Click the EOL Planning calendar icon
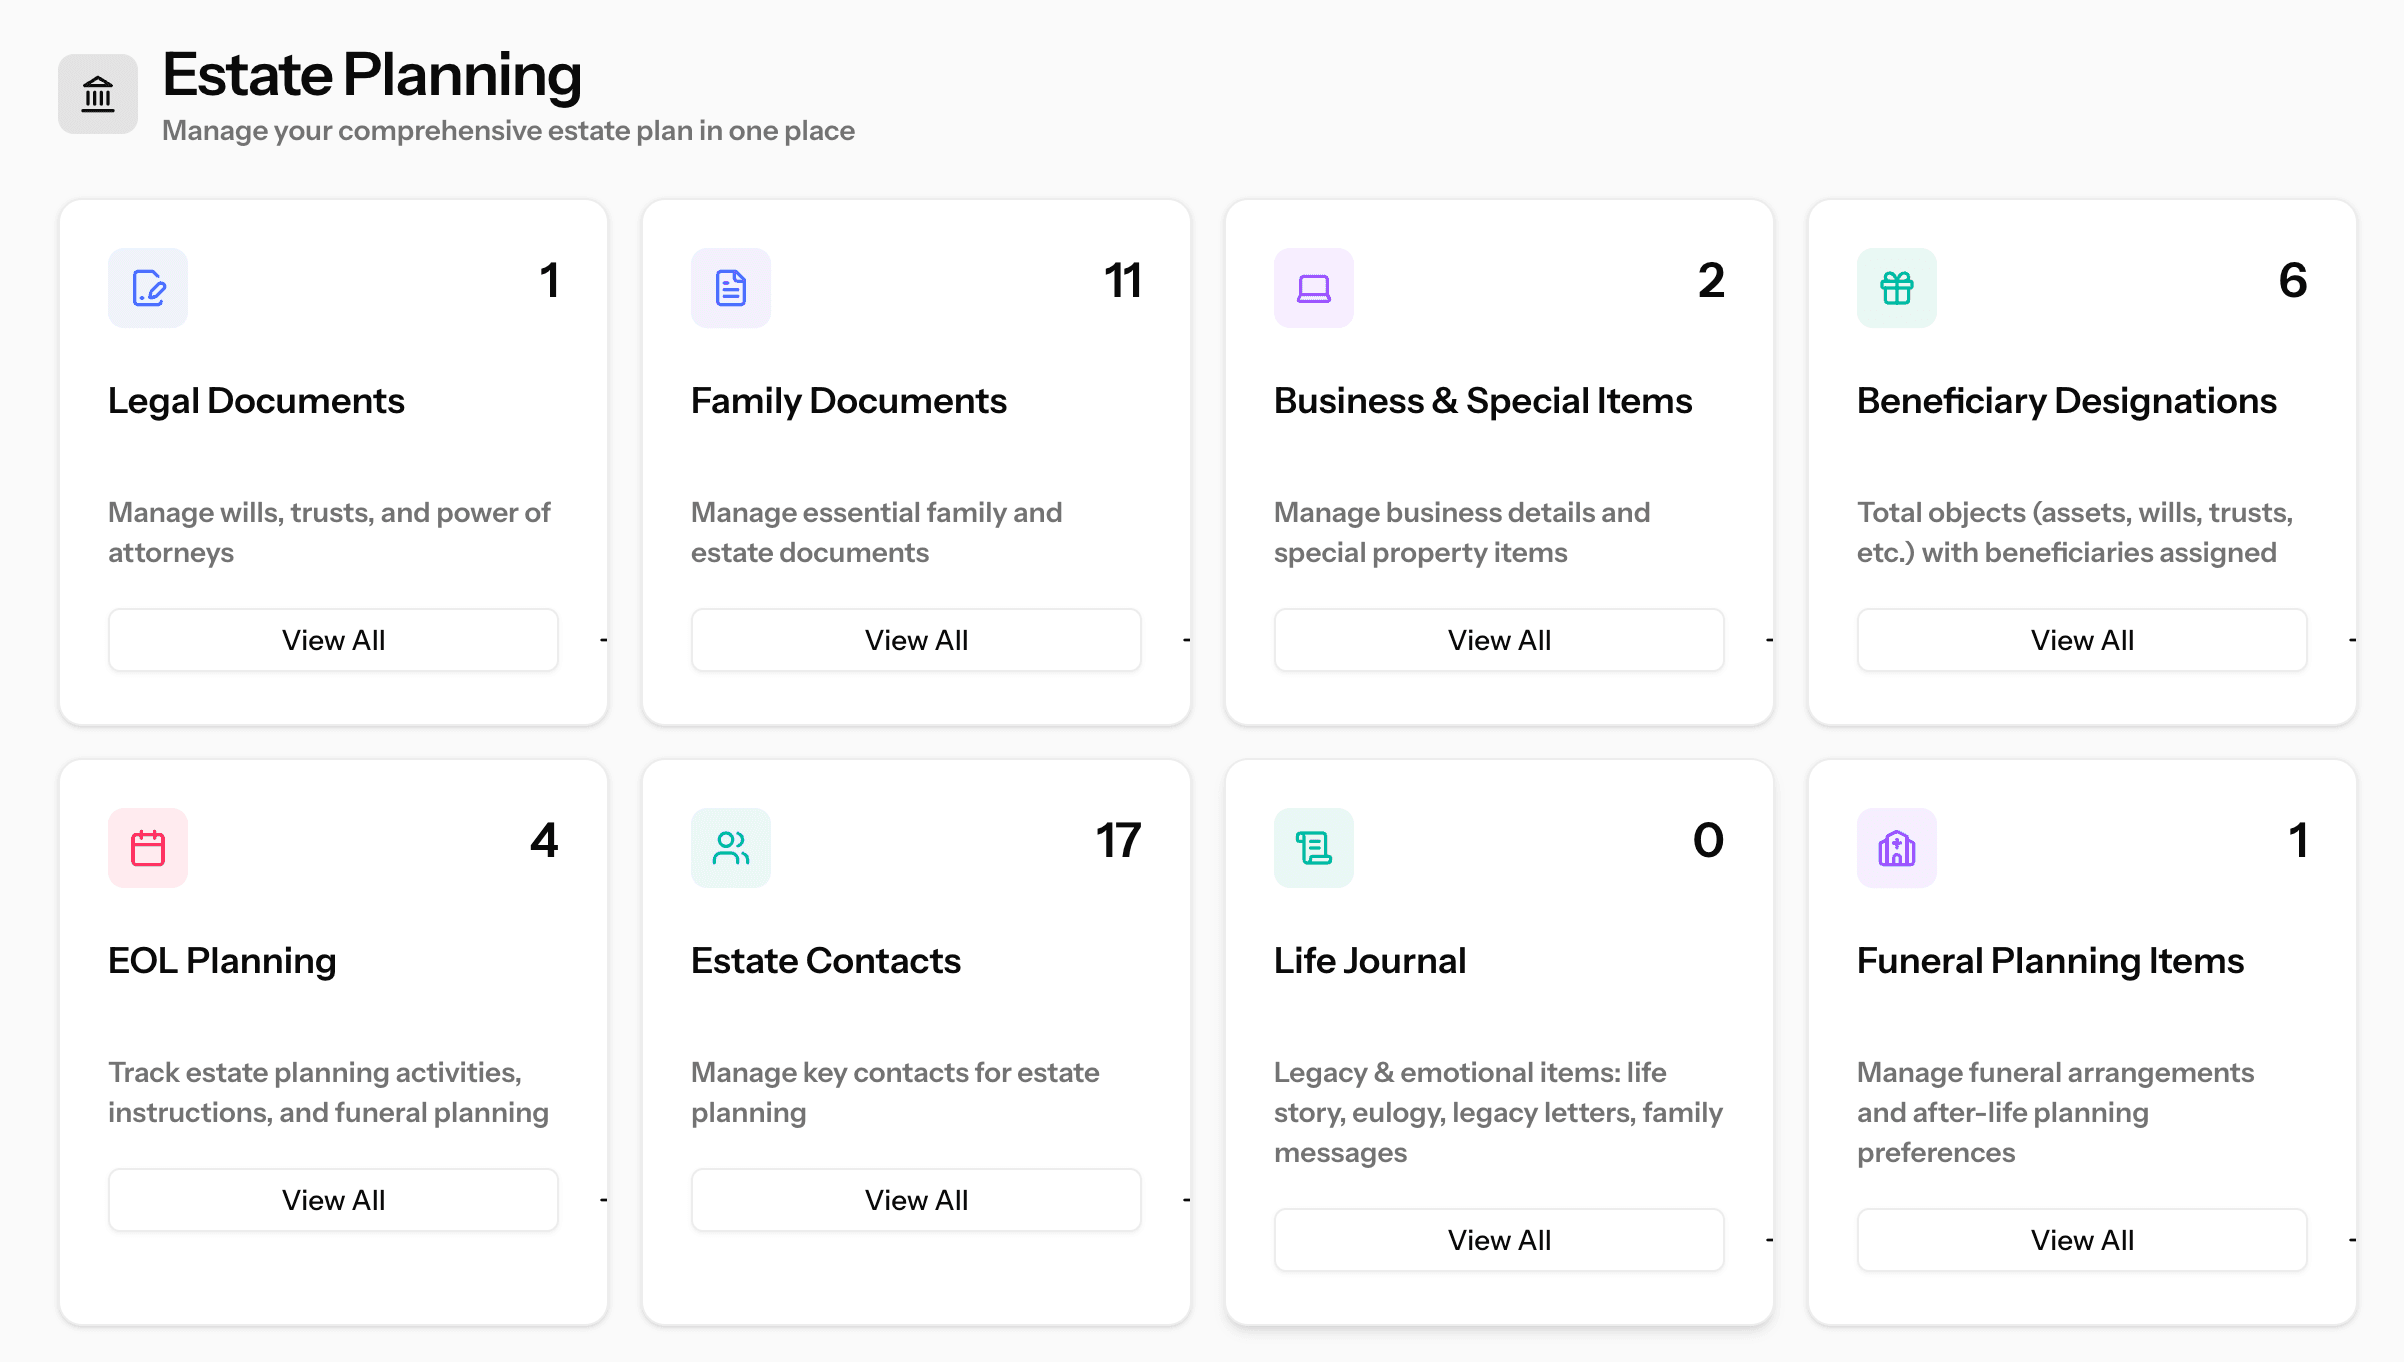 click(147, 848)
